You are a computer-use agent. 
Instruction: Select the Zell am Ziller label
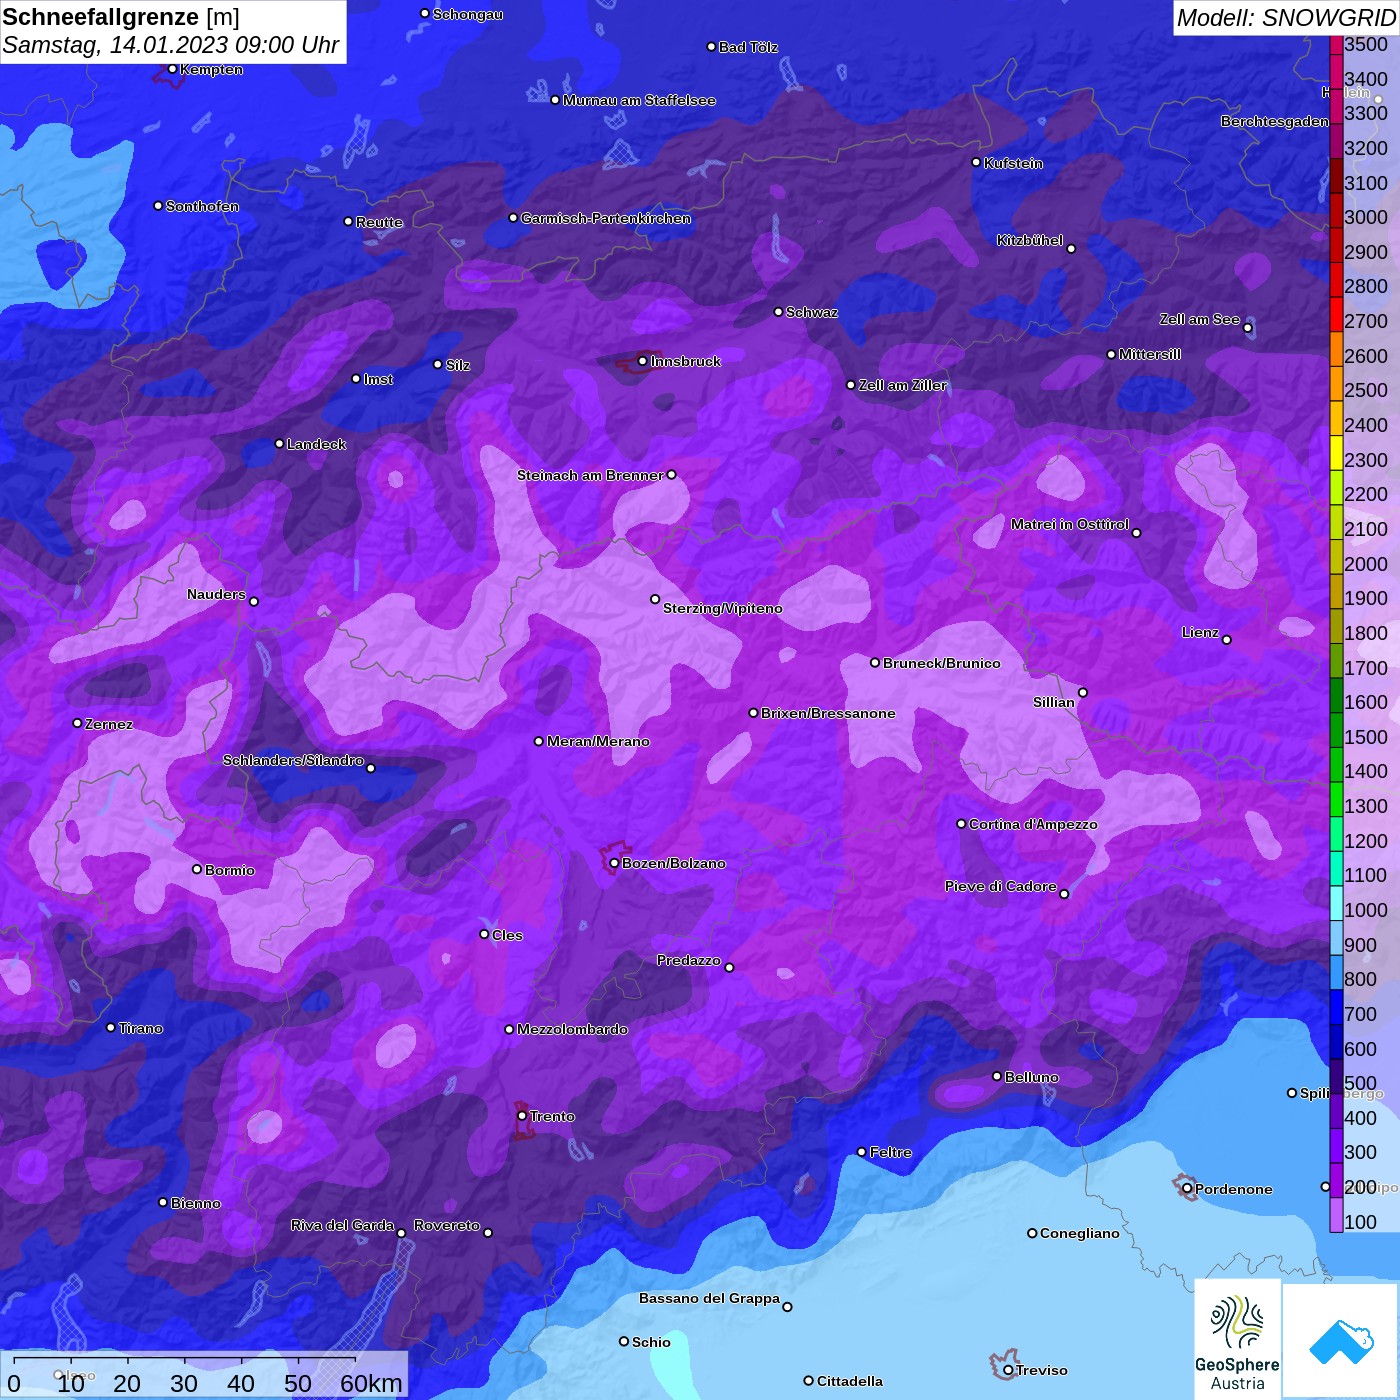(x=902, y=385)
